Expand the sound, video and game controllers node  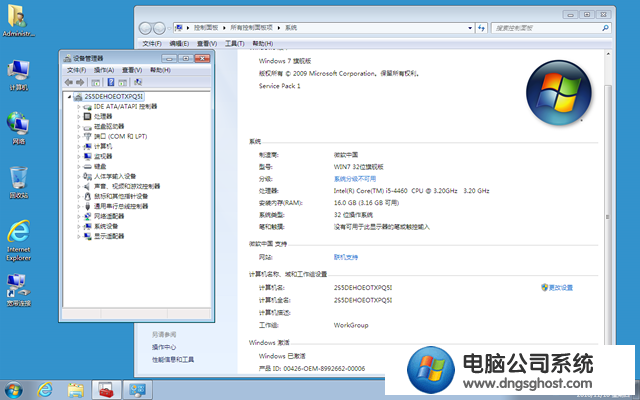pyautogui.click(x=79, y=187)
